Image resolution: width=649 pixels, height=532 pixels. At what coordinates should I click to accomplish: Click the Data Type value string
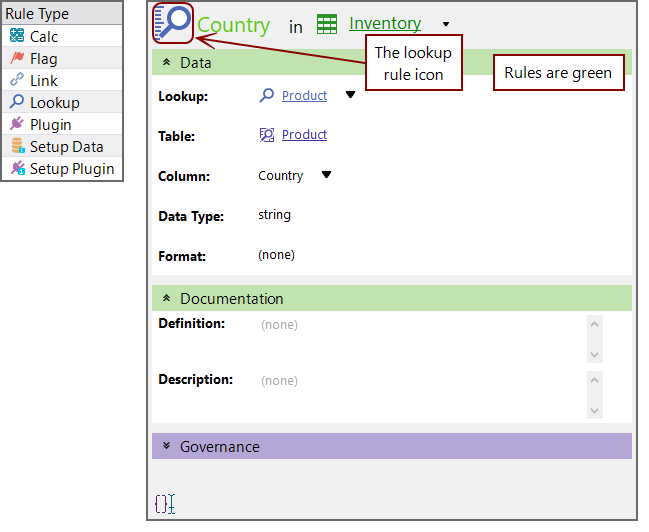coord(274,215)
